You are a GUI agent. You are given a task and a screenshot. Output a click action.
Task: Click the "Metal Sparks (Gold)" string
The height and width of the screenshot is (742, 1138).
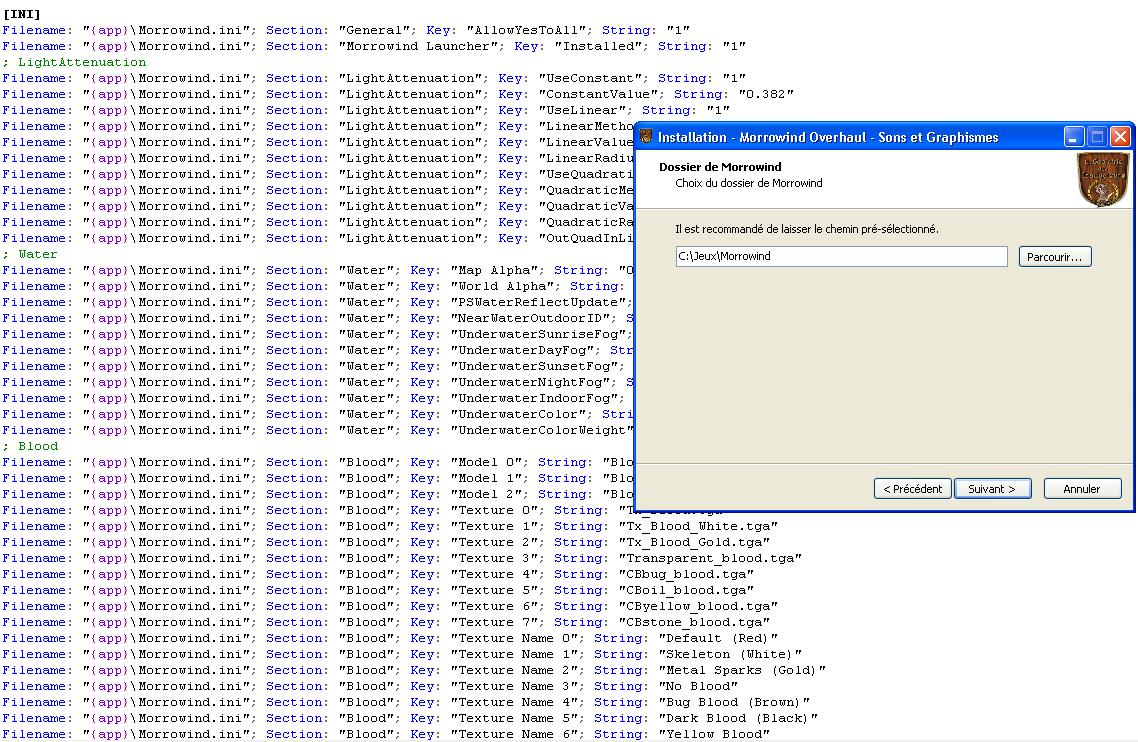tap(742, 670)
